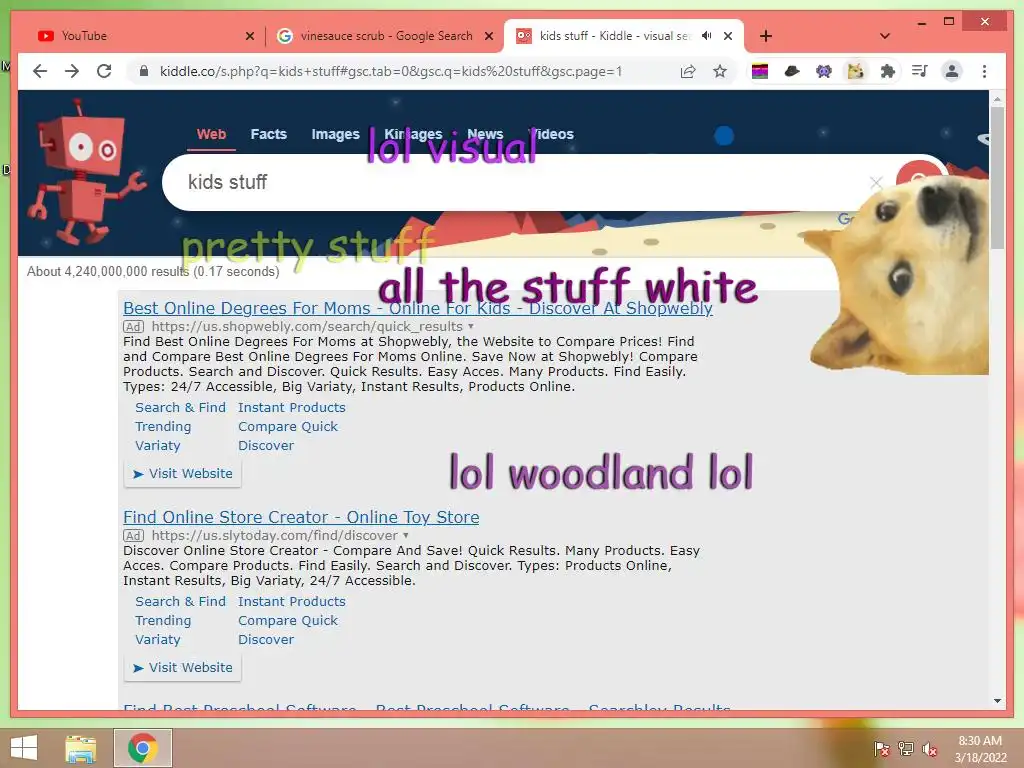Open Find Online Store Creator result
1024x768 pixels.
301,517
